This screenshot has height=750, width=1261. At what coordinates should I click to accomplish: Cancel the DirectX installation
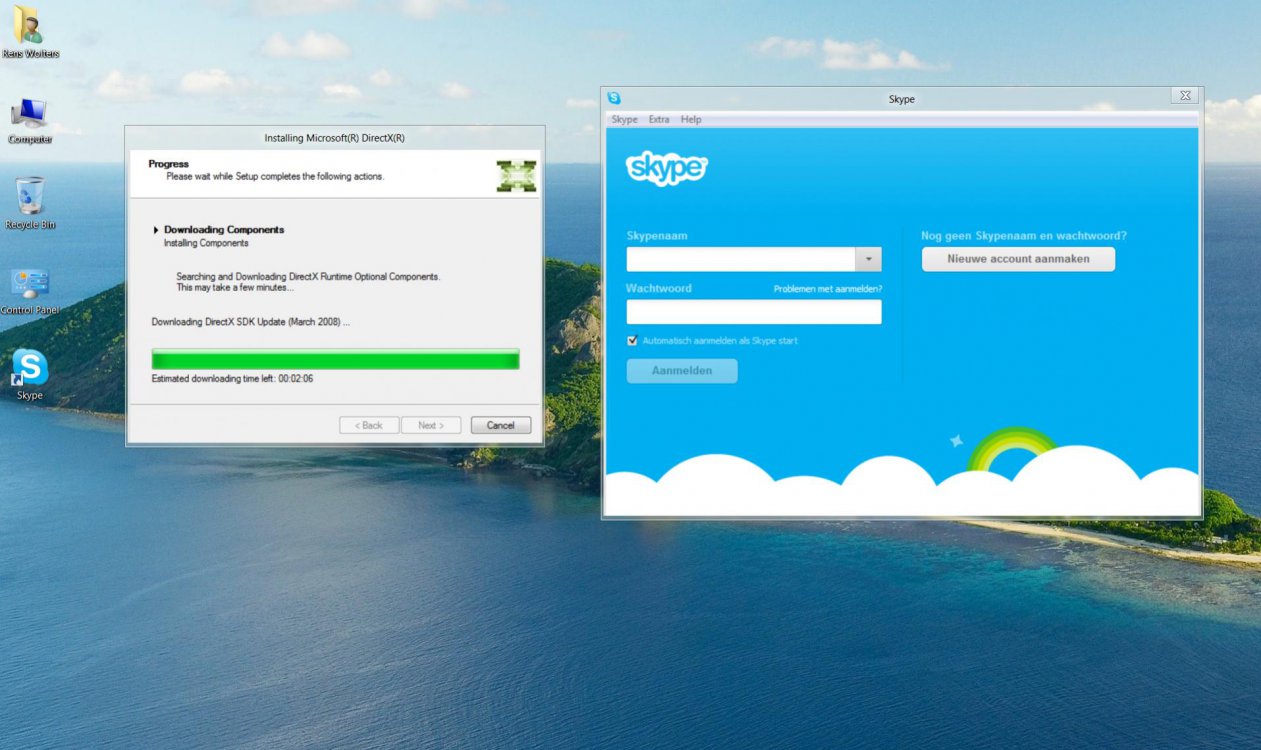coord(500,425)
